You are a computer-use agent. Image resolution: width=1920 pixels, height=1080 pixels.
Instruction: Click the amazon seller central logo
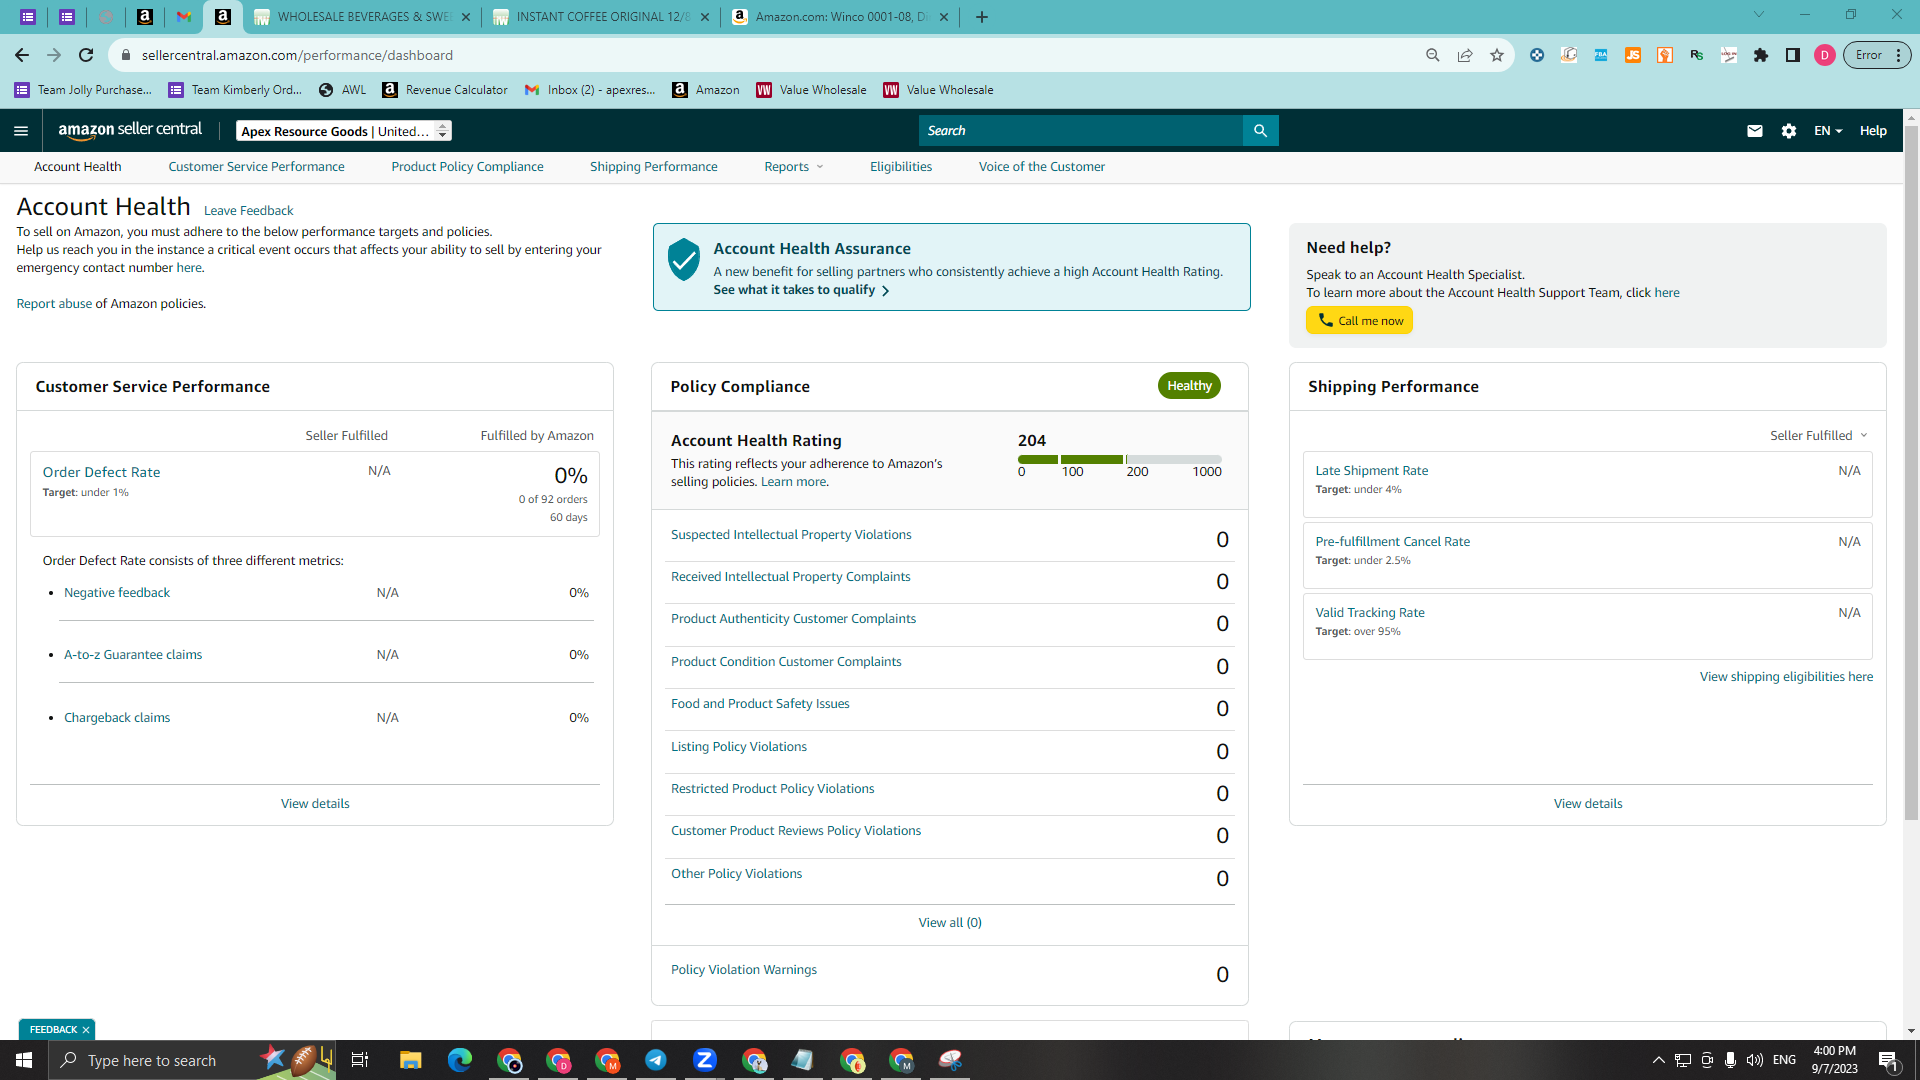click(x=130, y=130)
